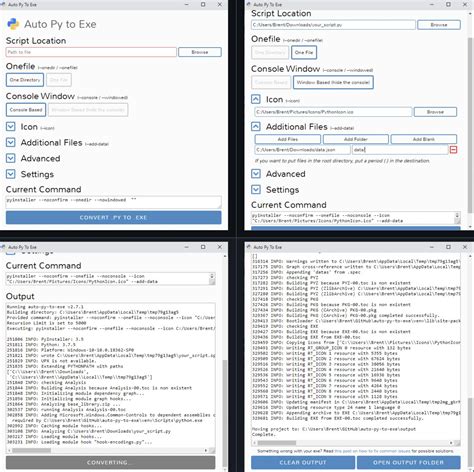Minimize the top-right Auto Py To Exe window
This screenshot has height=472, width=474.
[x=432, y=4]
